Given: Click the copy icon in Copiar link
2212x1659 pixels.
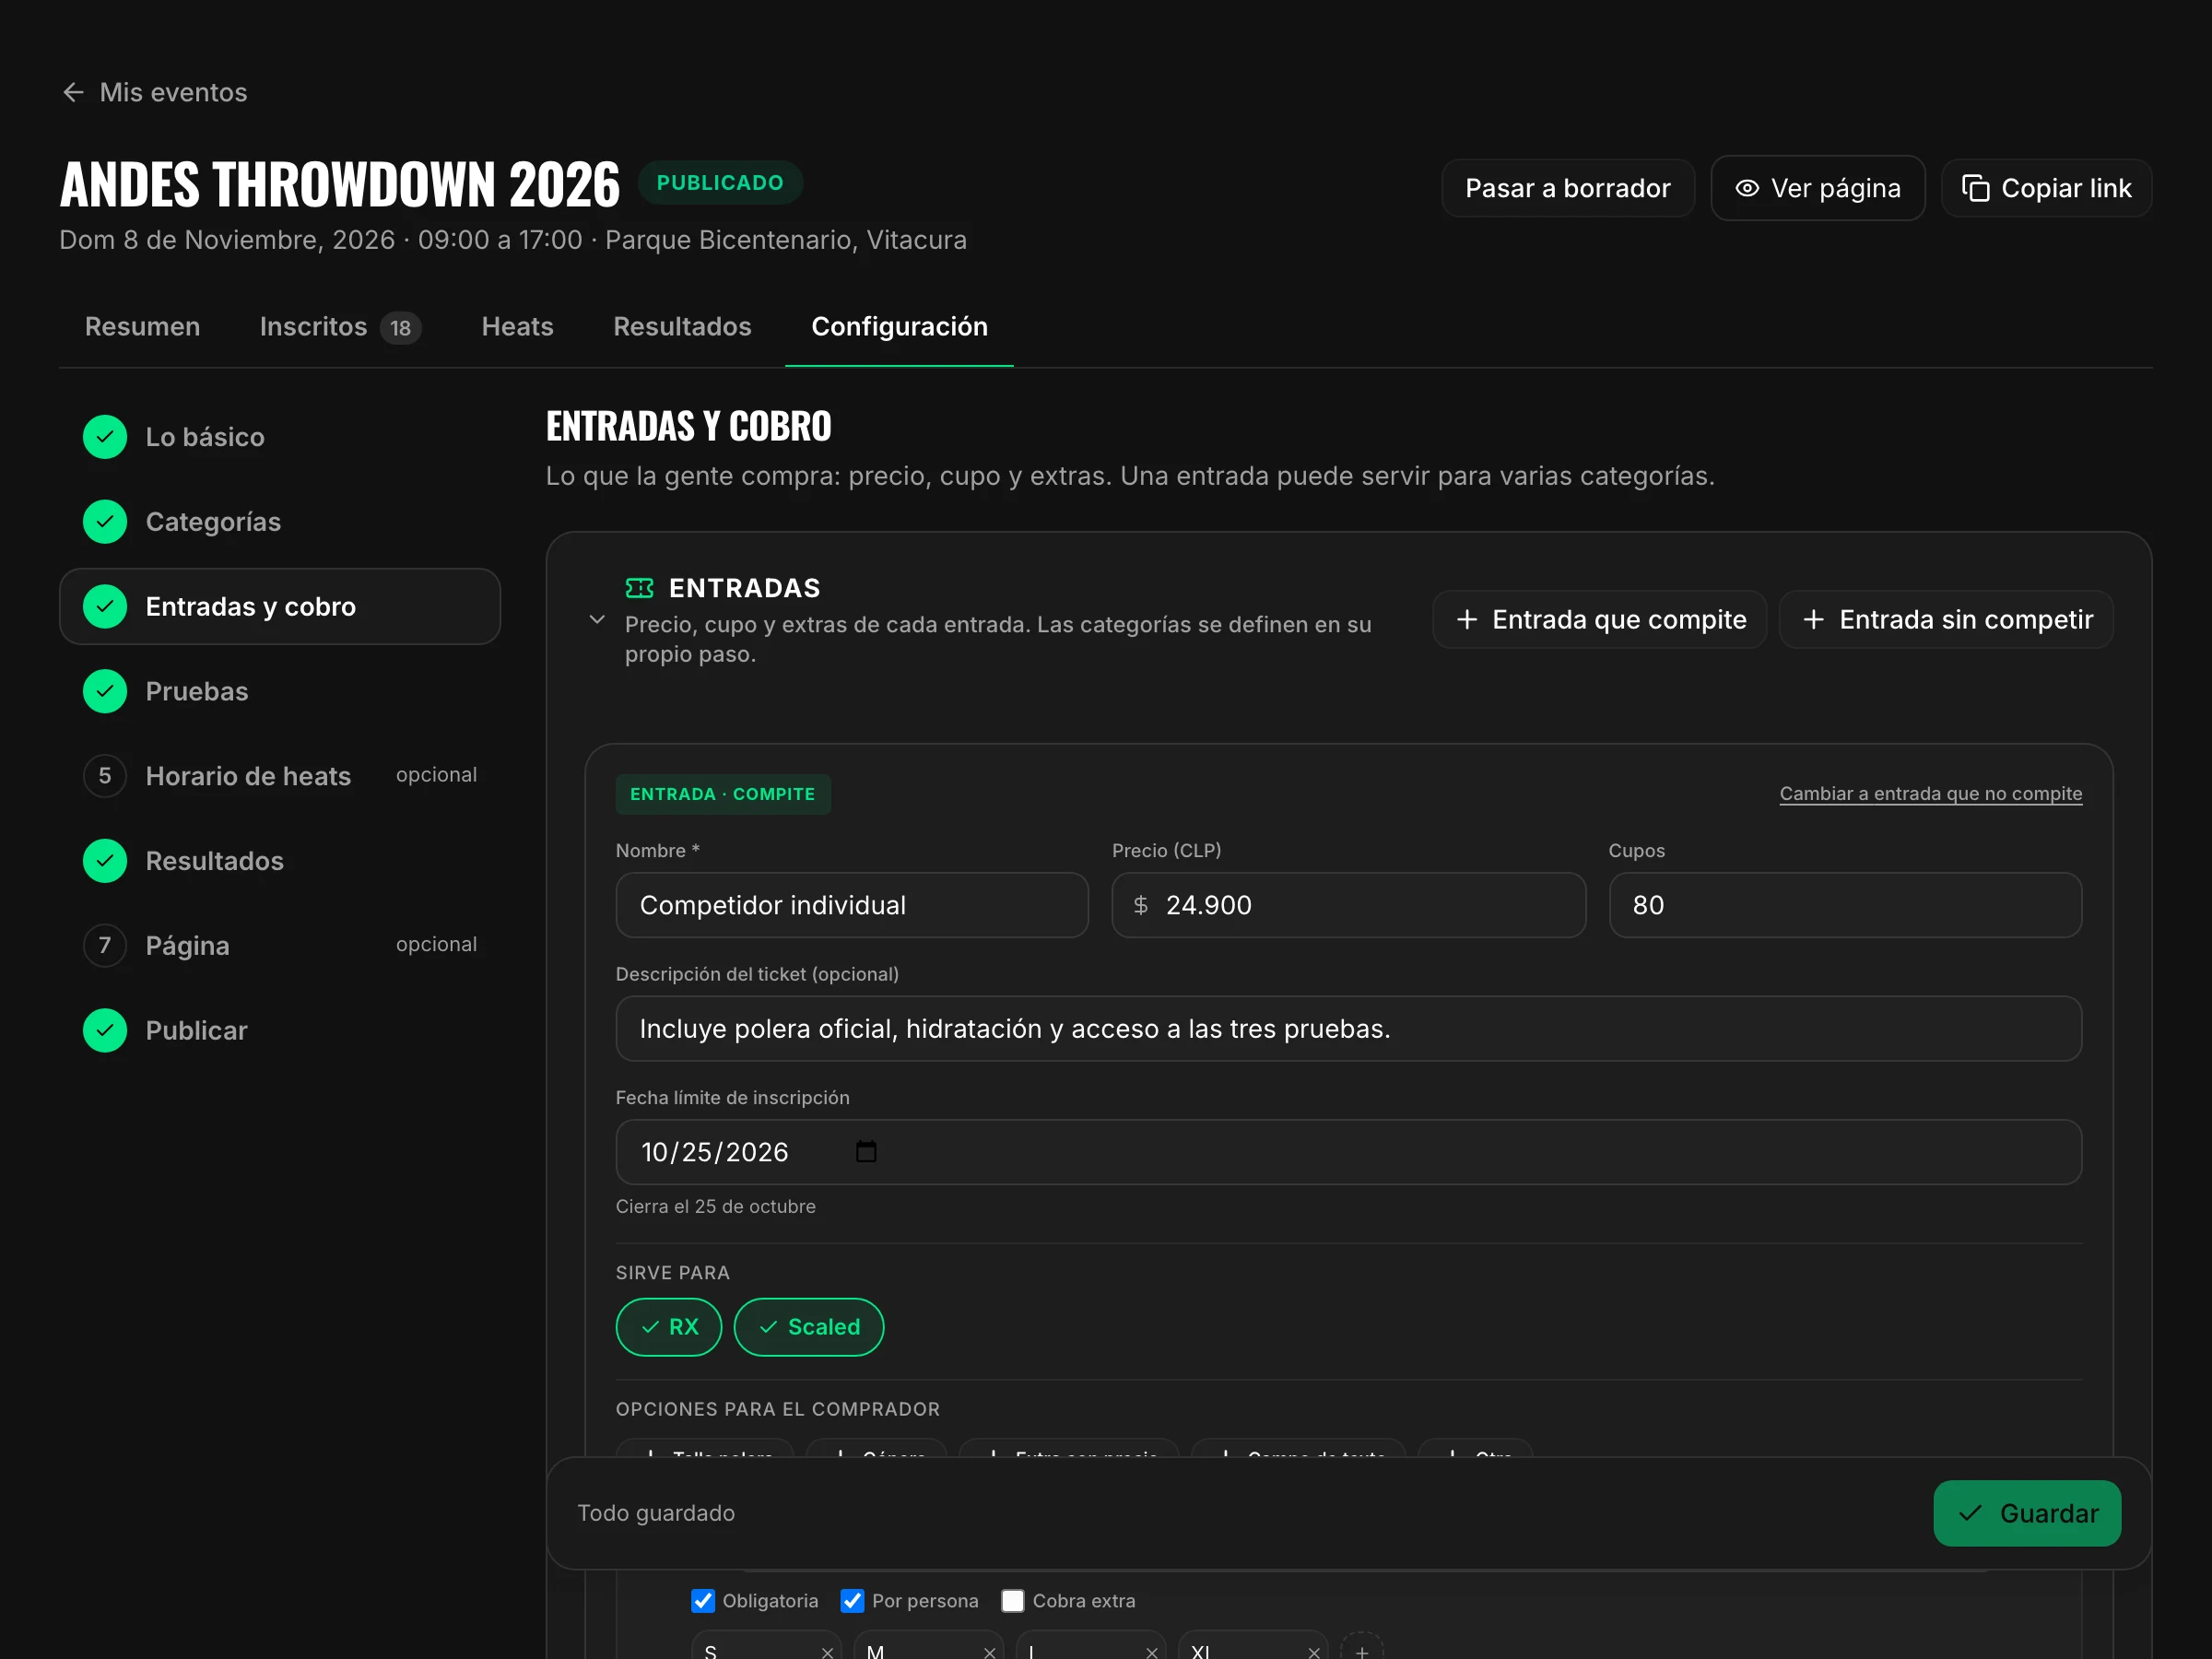Looking at the screenshot, I should pos(1975,188).
